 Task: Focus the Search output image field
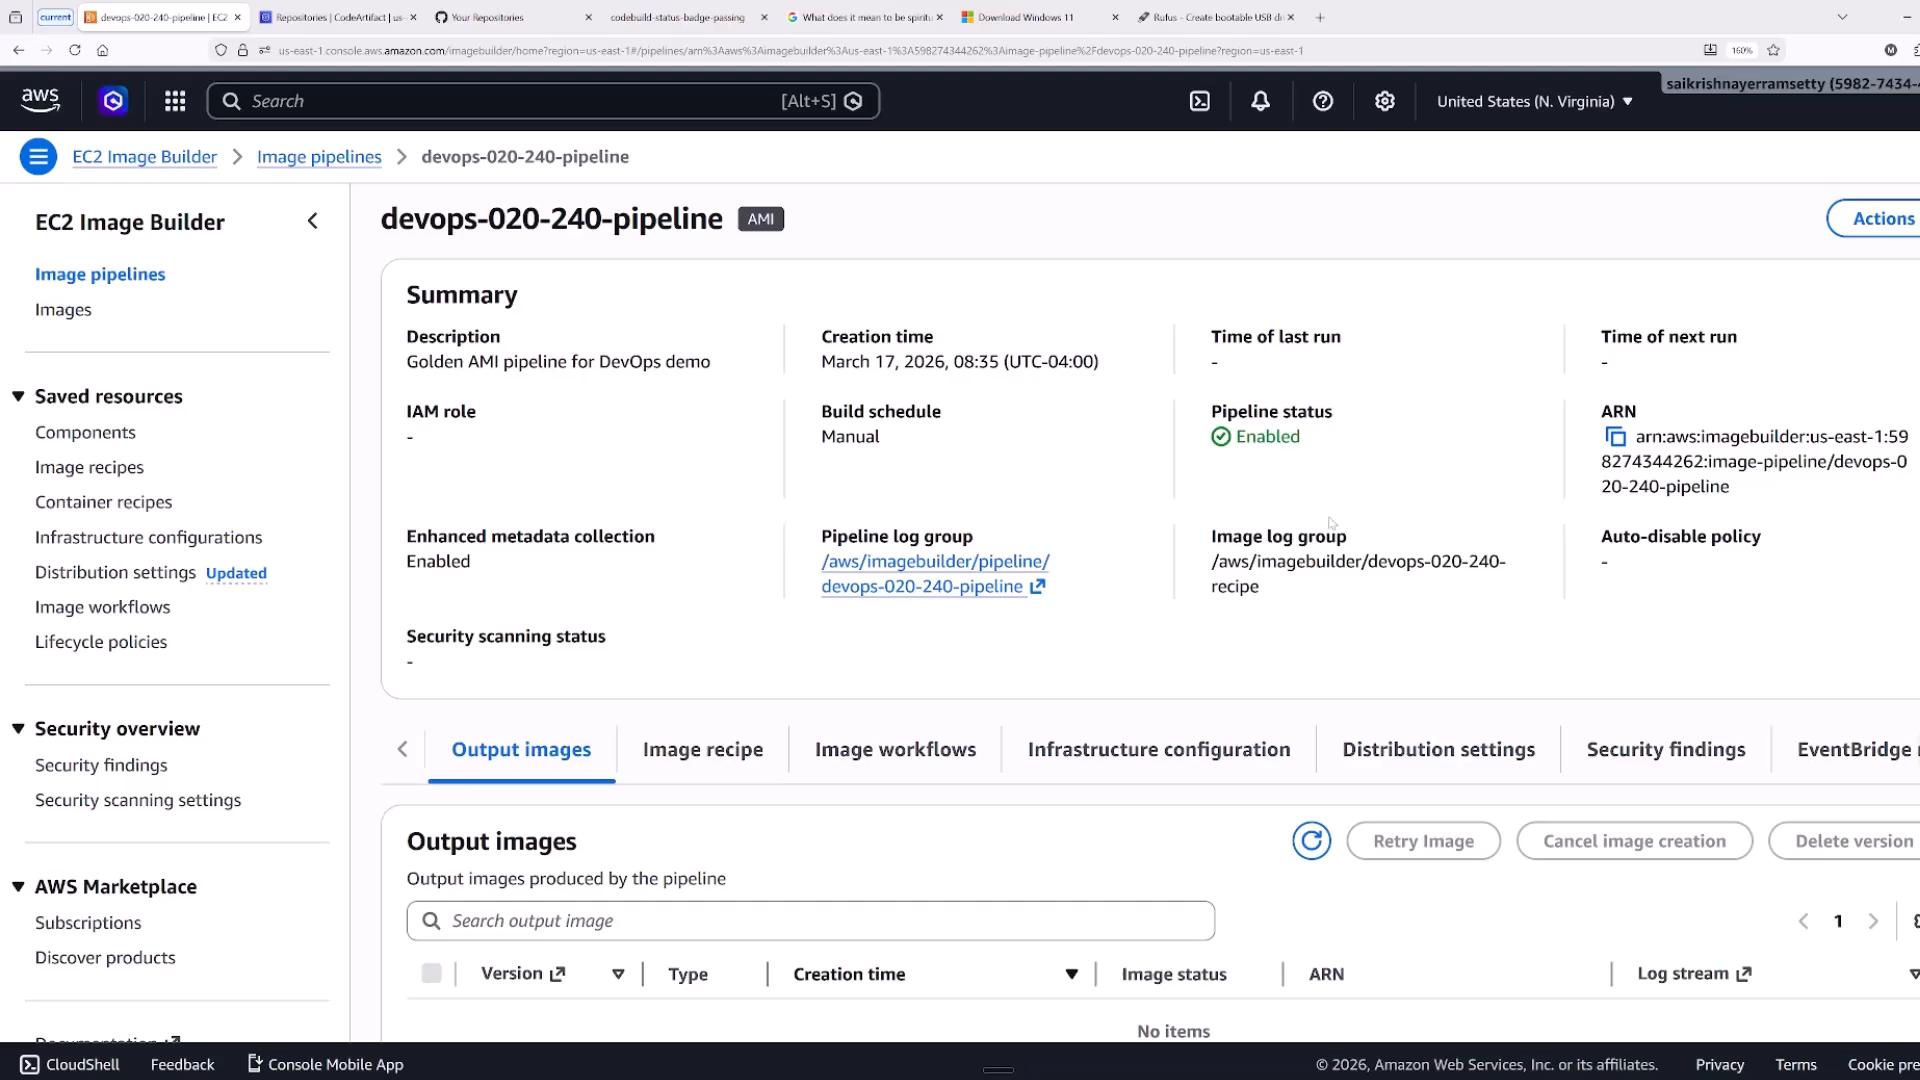pyautogui.click(x=810, y=921)
